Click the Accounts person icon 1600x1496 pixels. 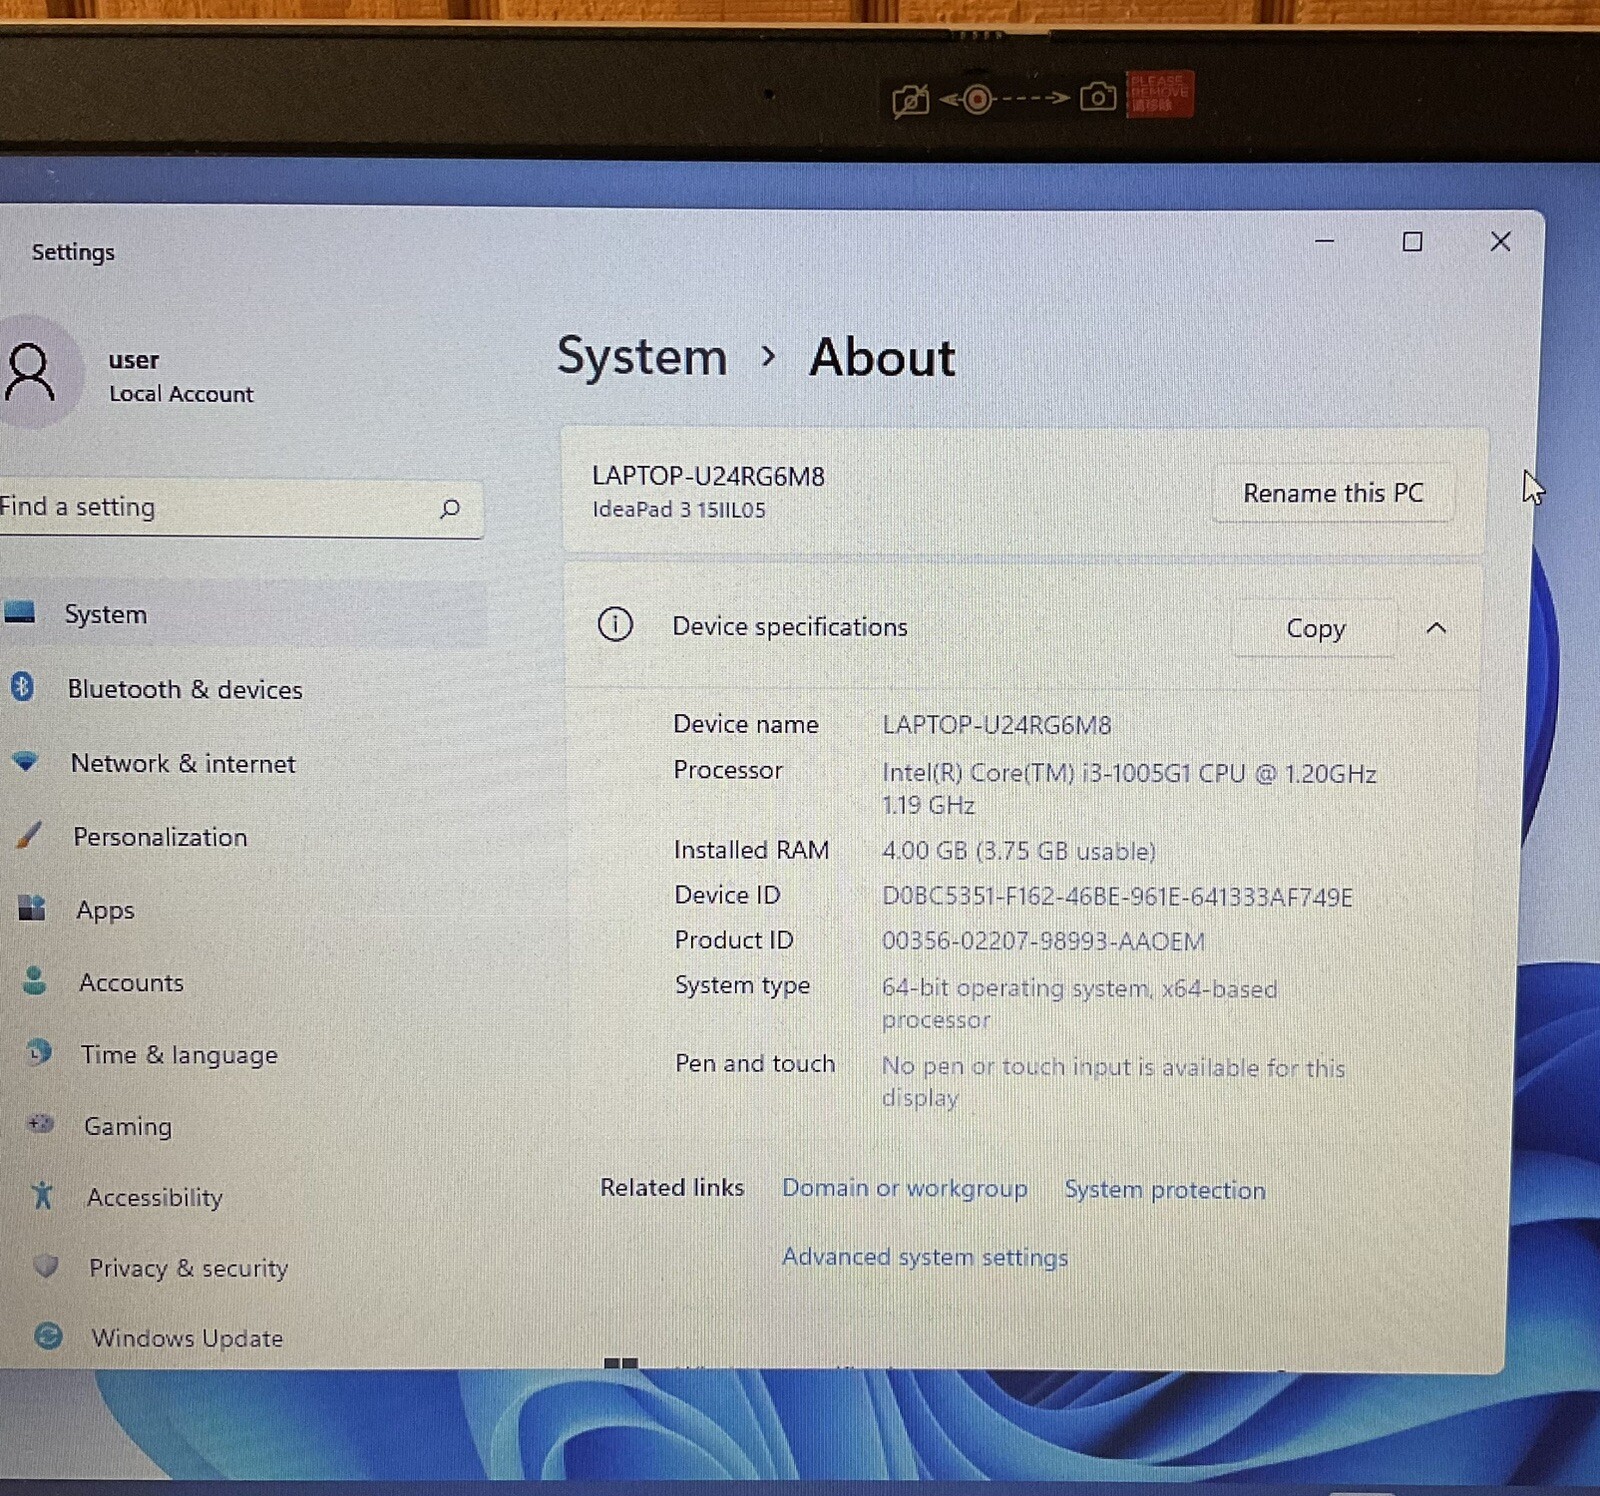pos(35,980)
